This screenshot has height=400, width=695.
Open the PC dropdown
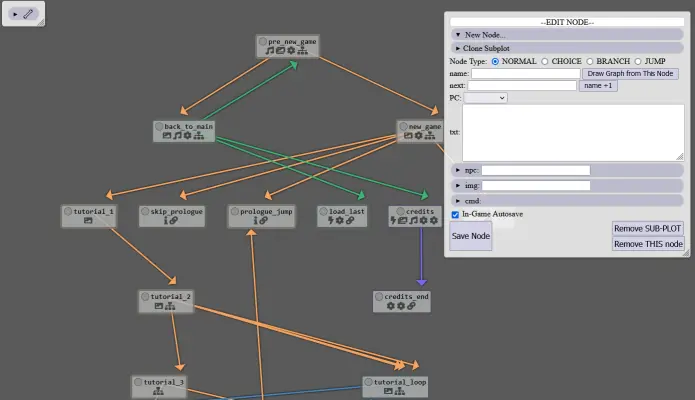(x=485, y=98)
